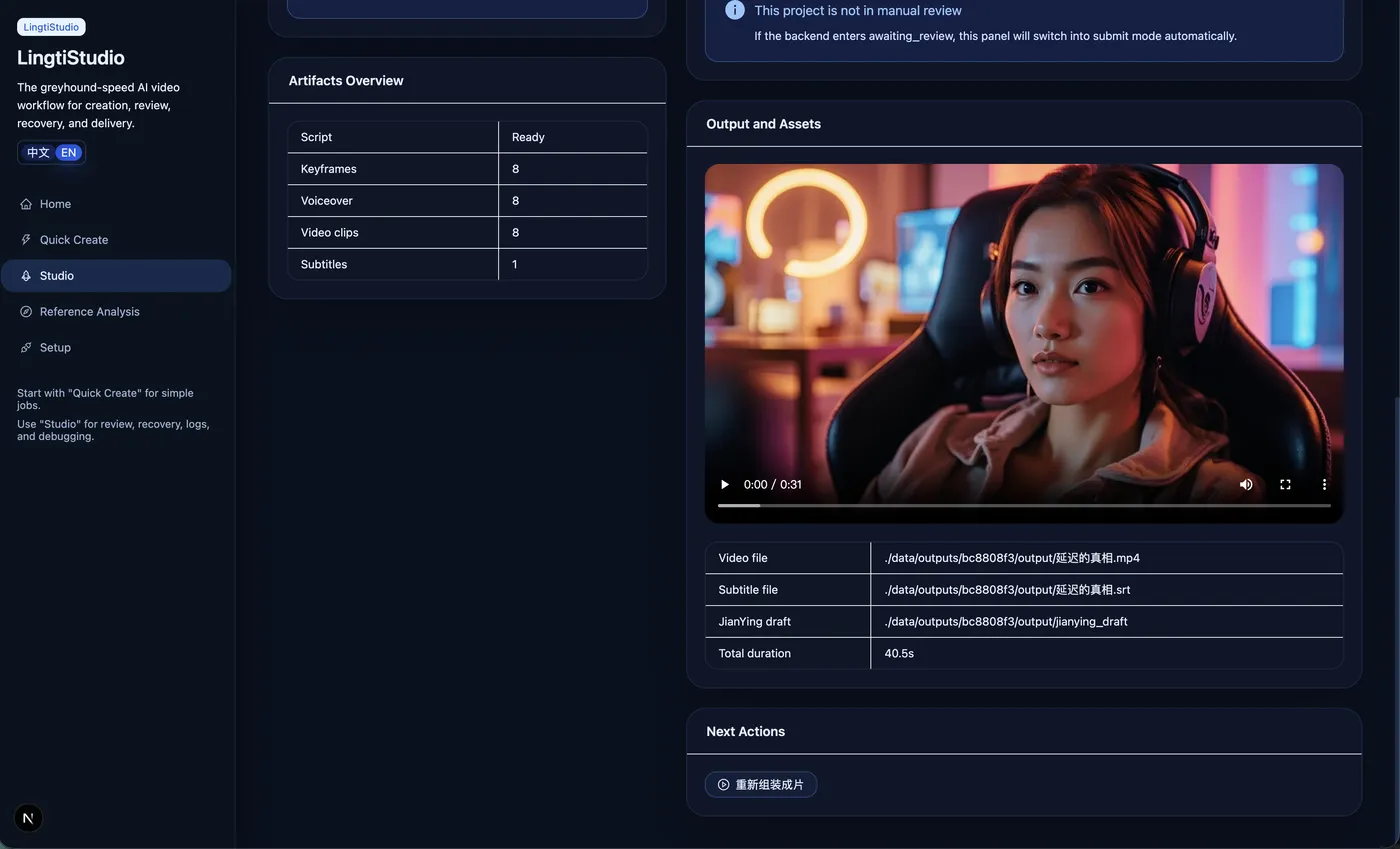The height and width of the screenshot is (849, 1400).
Task: Open the Home page
Action: (116, 204)
